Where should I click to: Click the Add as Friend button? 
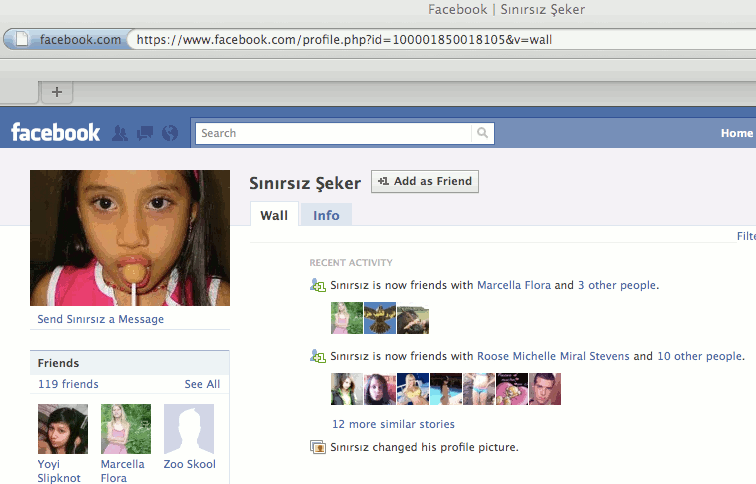coord(425,181)
